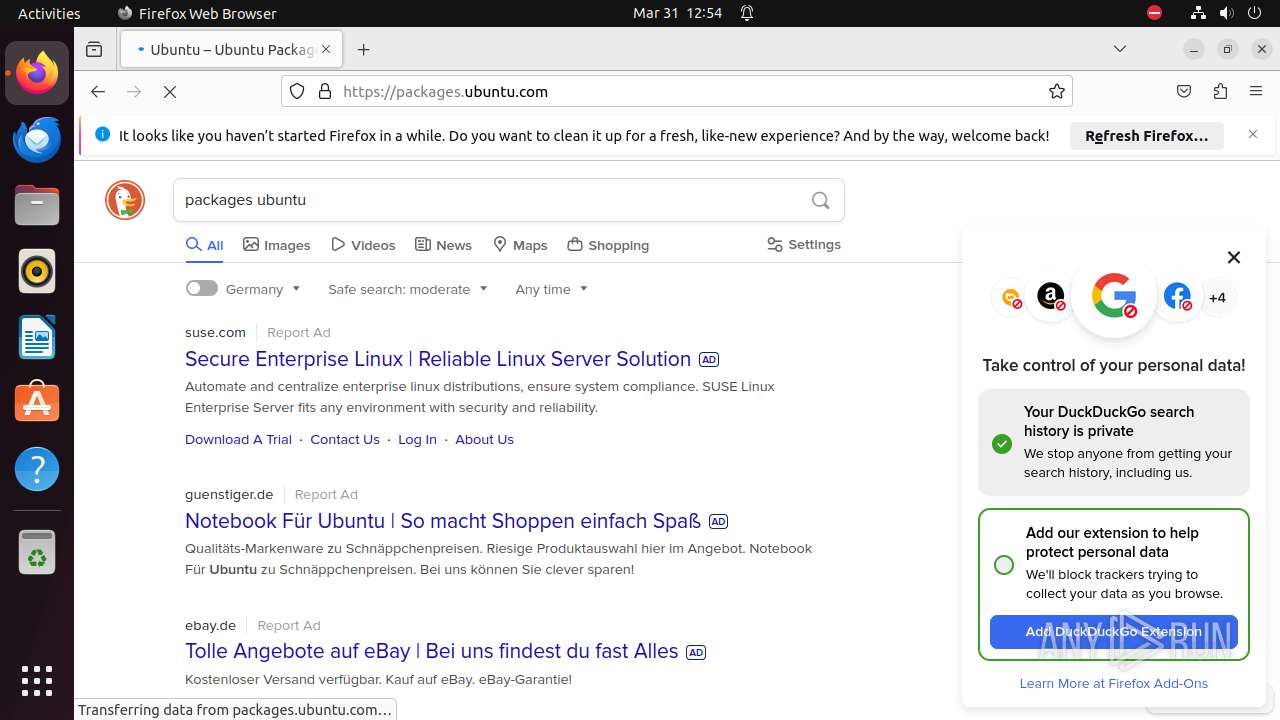
Task: Go back to previous page
Action: [97, 92]
